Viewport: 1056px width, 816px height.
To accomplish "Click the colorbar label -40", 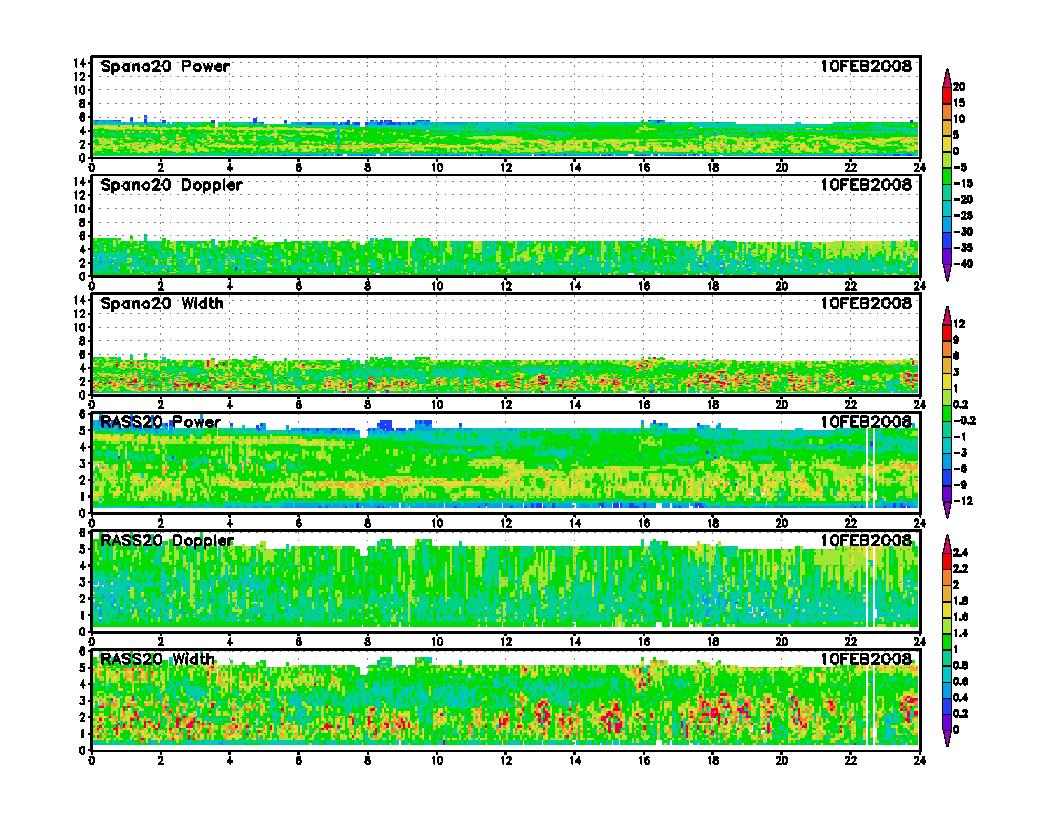I will coord(963,264).
